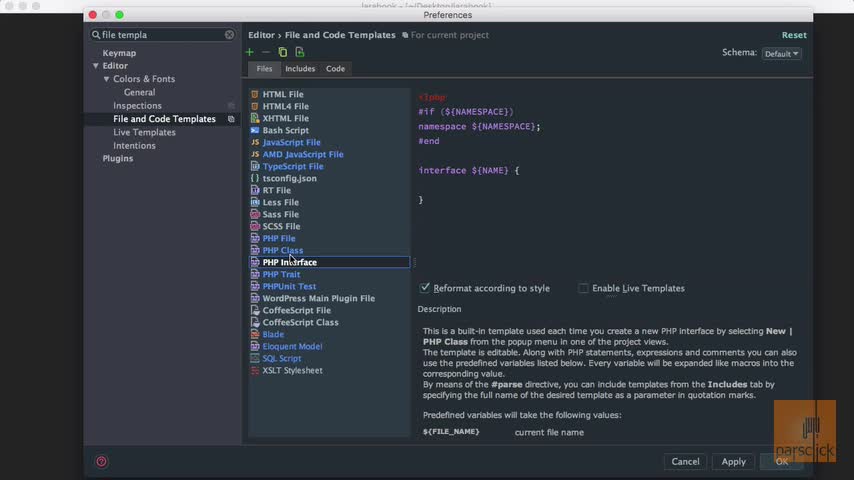Image resolution: width=854 pixels, height=480 pixels.
Task: Switch to the Files tab
Action: click(x=264, y=69)
